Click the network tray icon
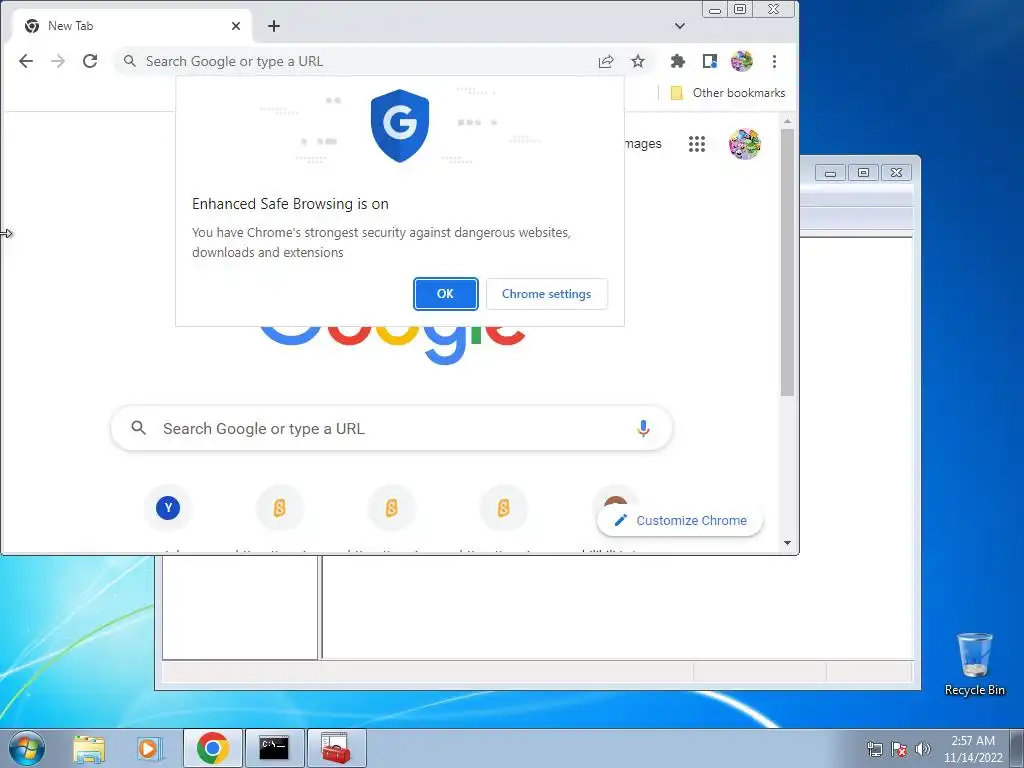This screenshot has height=768, width=1024. click(874, 749)
